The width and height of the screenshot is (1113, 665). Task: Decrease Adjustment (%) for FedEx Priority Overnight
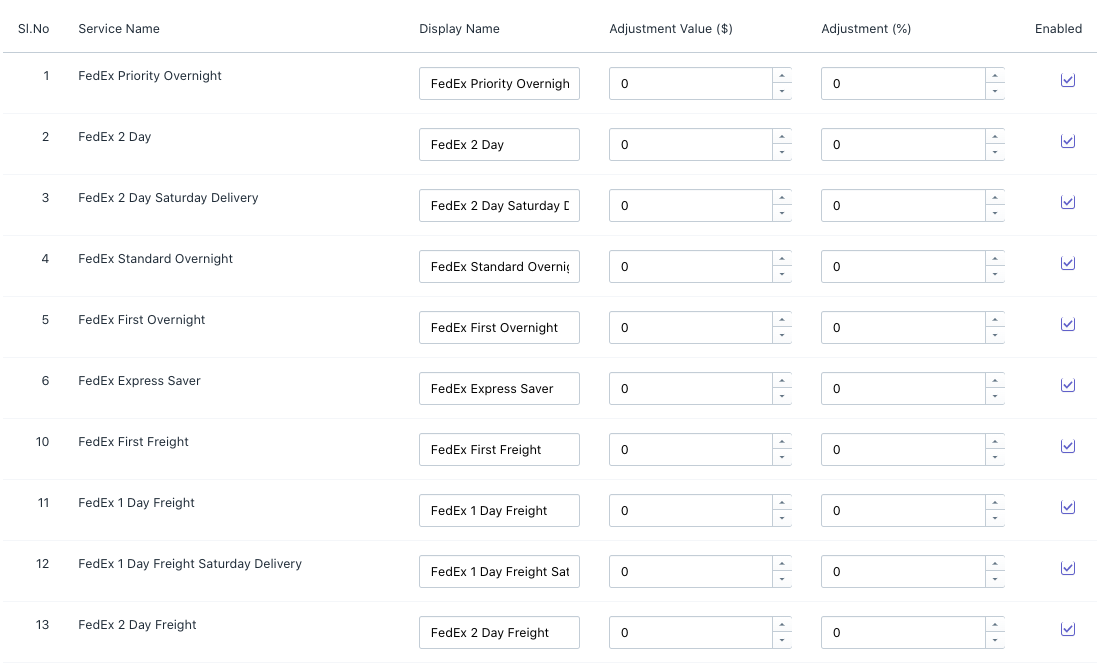click(x=994, y=92)
